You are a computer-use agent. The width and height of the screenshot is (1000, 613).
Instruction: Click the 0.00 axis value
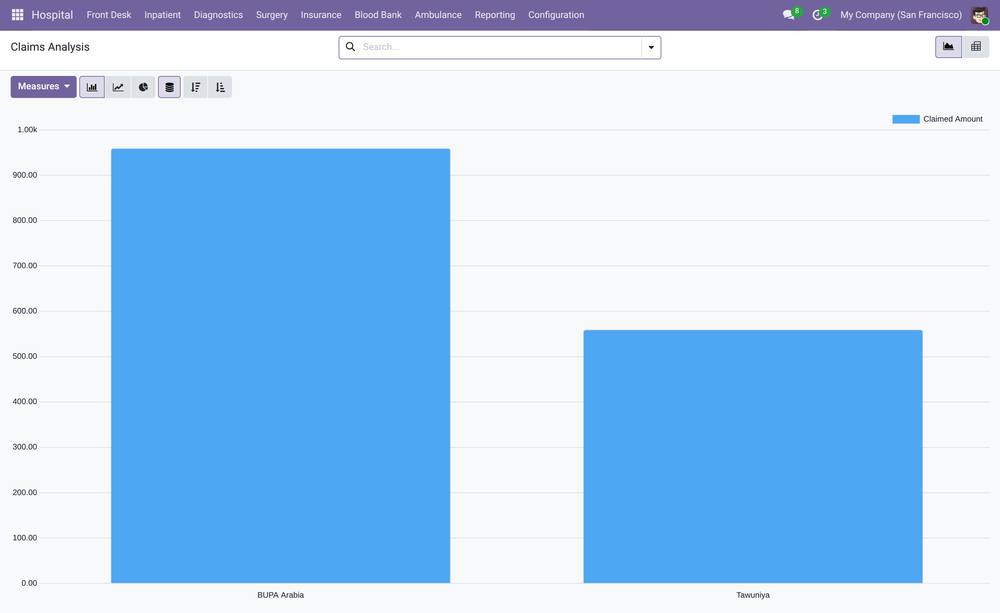(x=29, y=583)
